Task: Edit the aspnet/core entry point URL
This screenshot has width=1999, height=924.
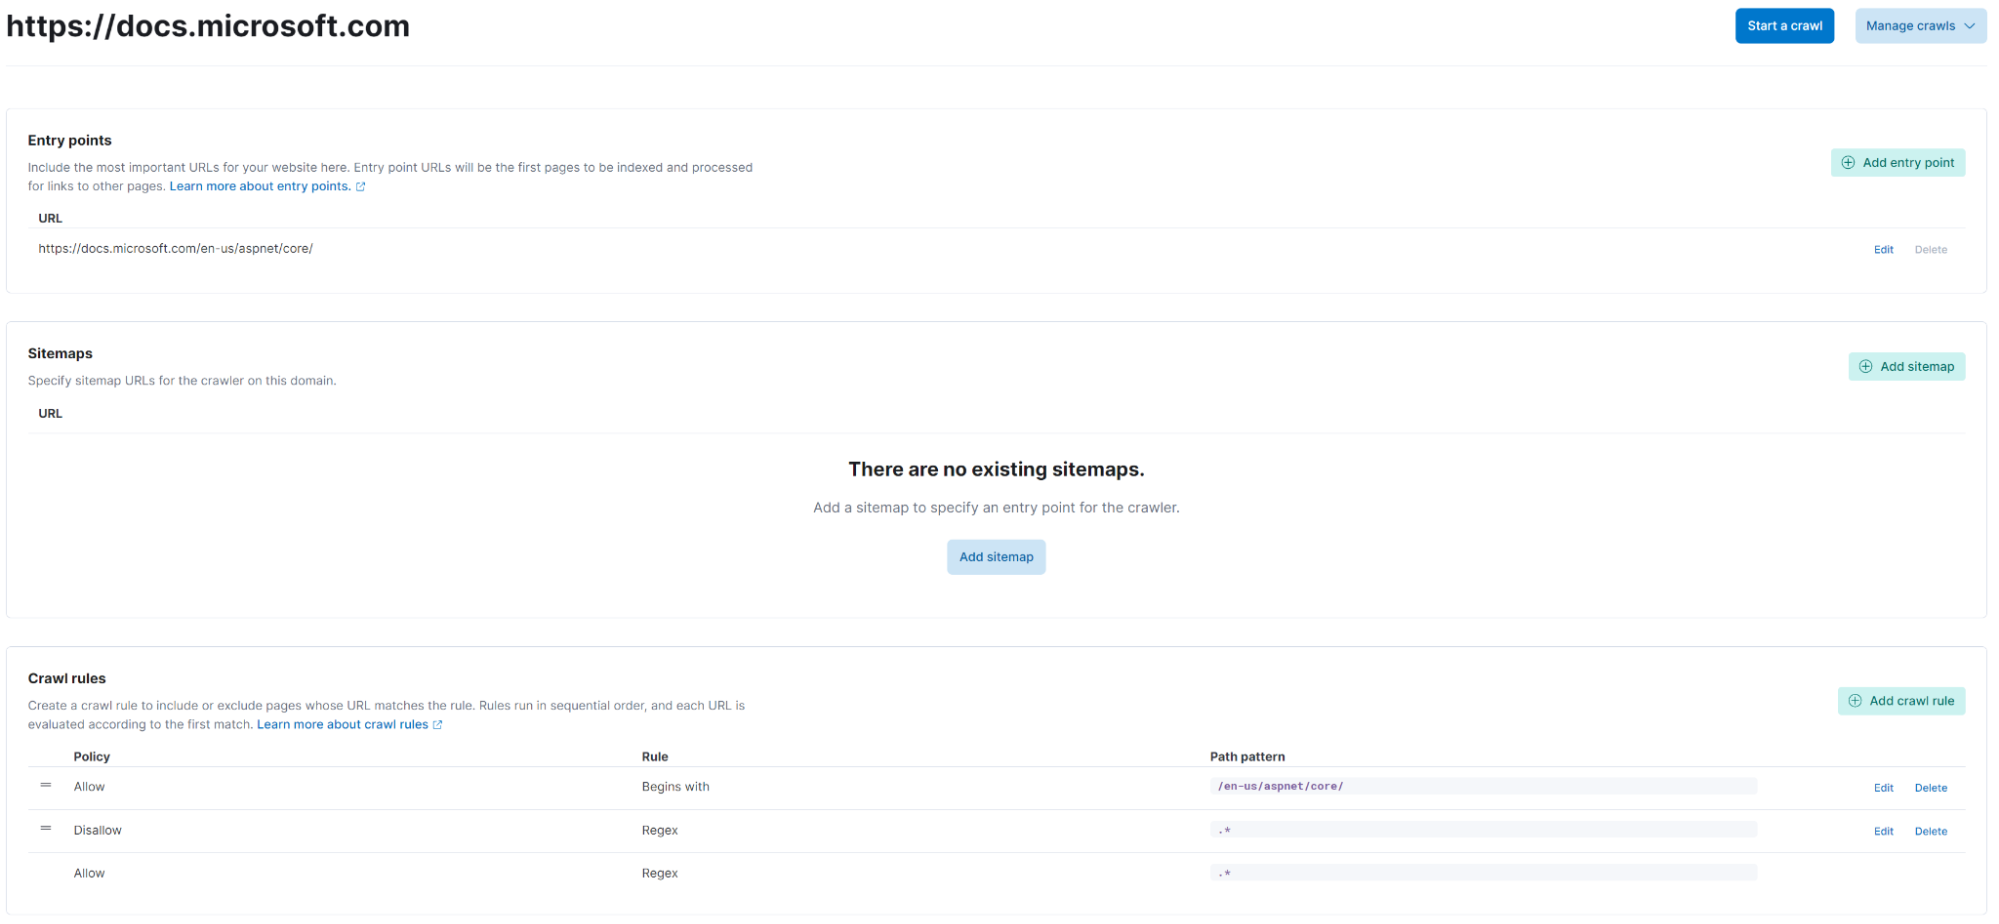Action: tap(1883, 250)
